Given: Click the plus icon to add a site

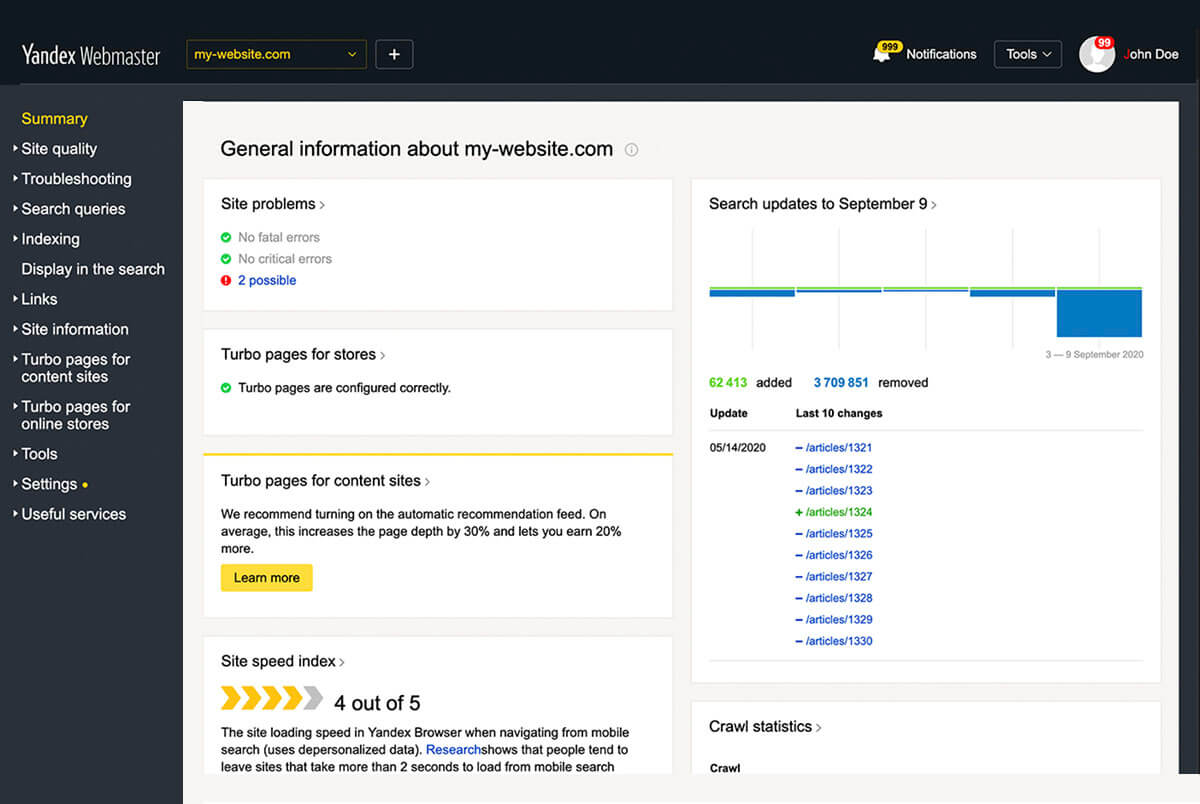Looking at the screenshot, I should [x=394, y=54].
